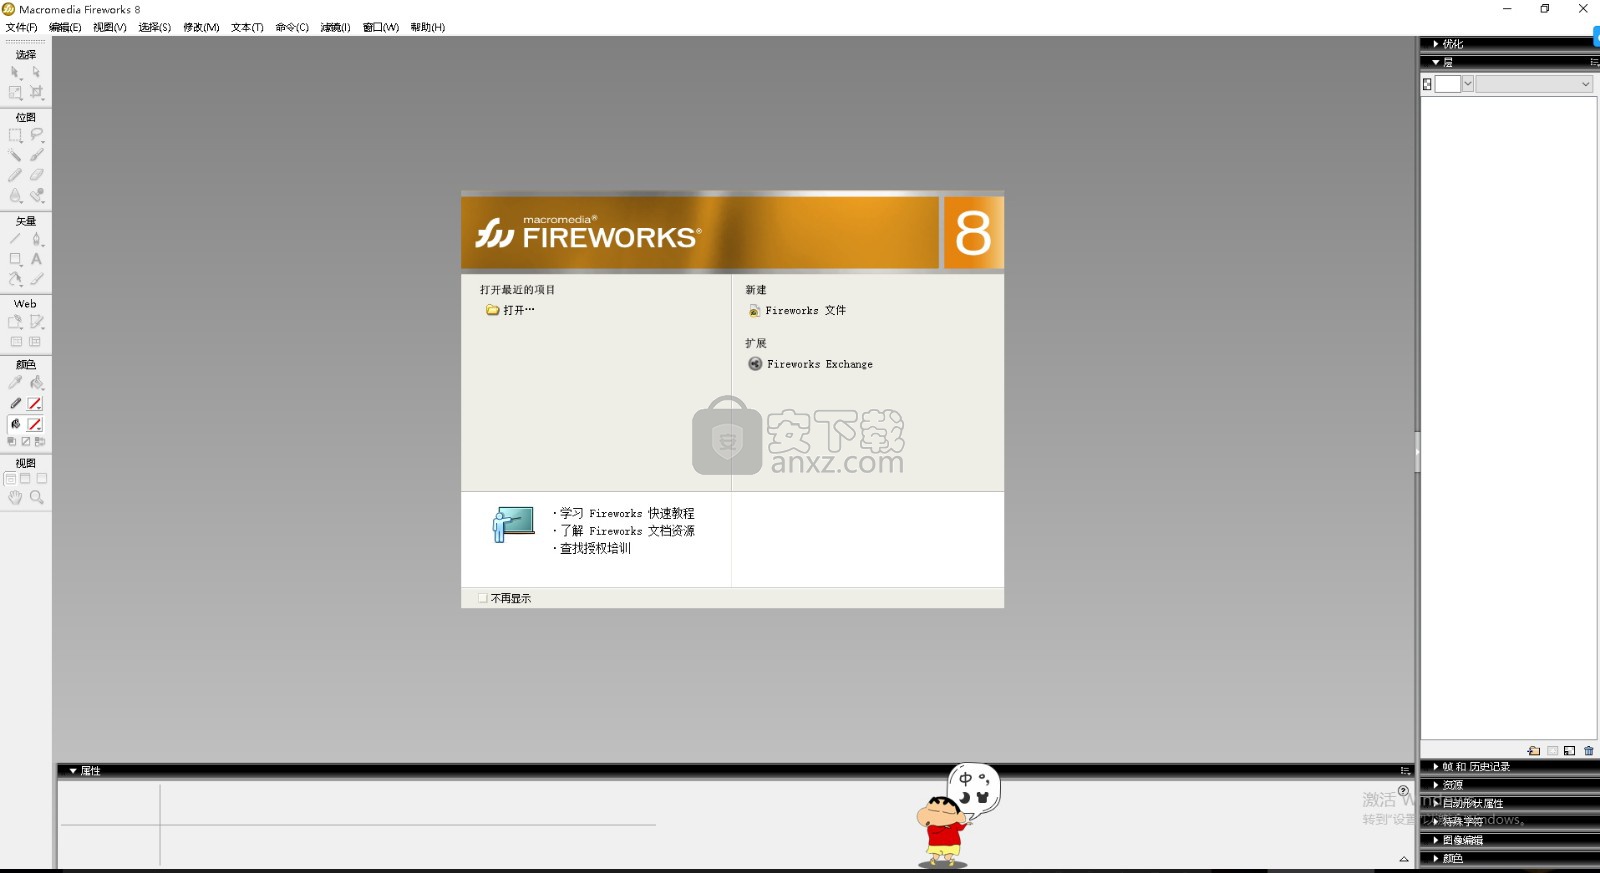1600x873 pixels.
Task: Open the 滤镜(I) menu
Action: pyautogui.click(x=335, y=27)
